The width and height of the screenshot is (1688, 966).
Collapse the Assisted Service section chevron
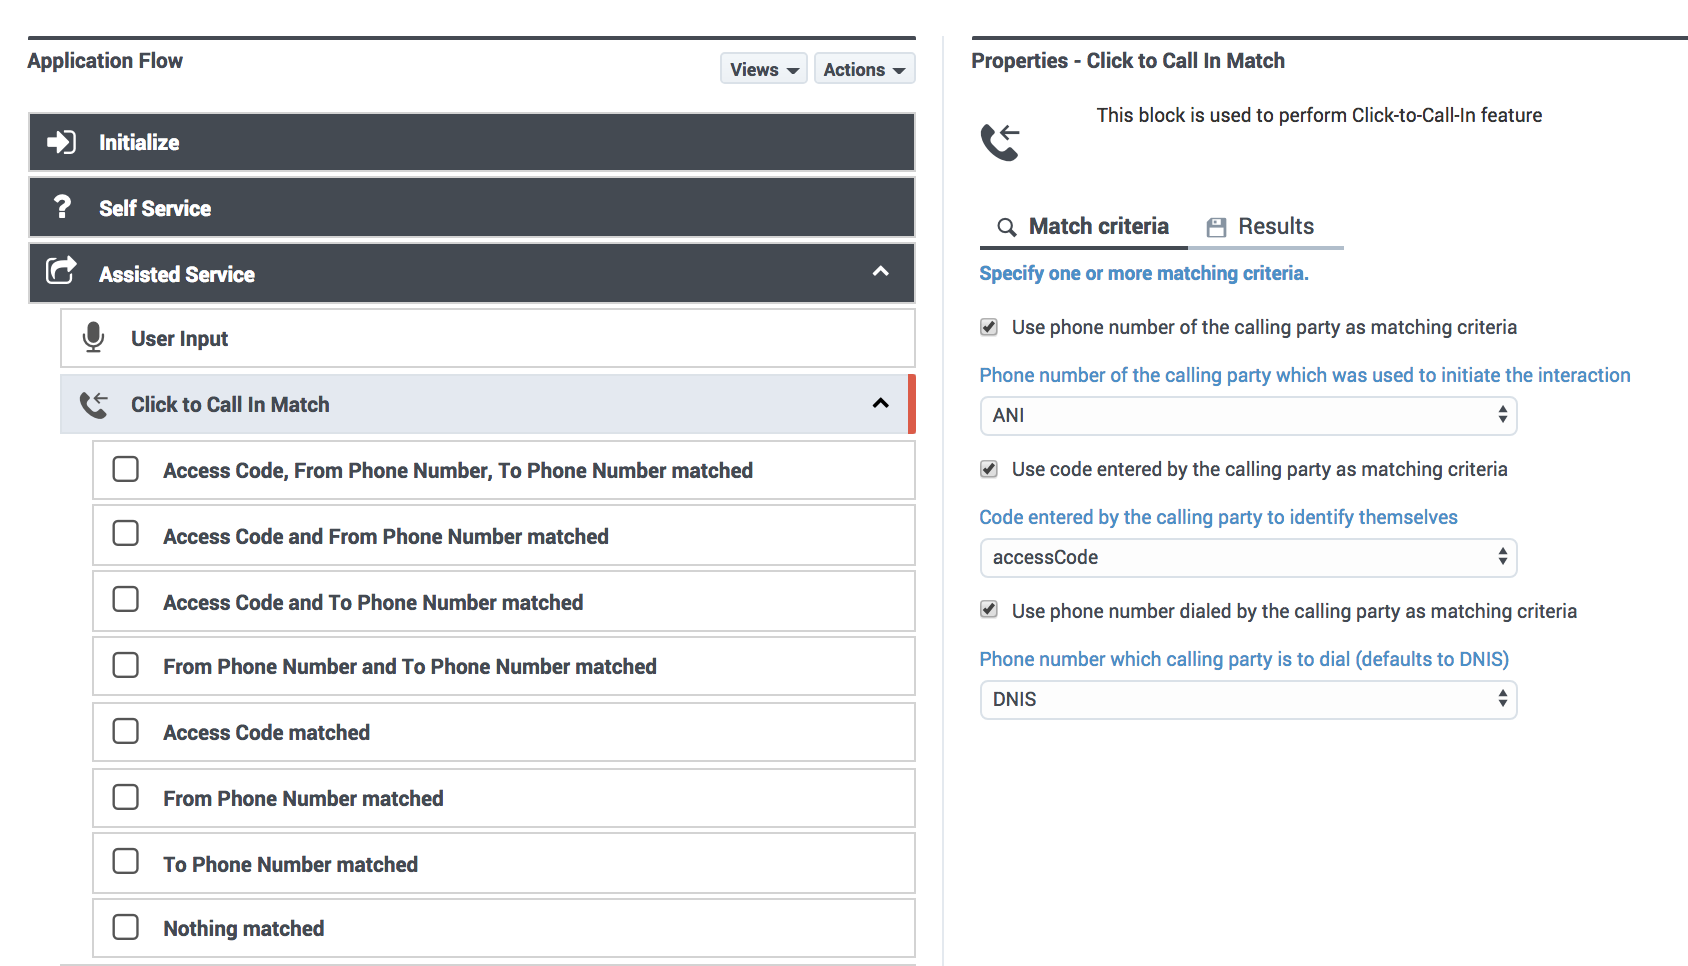tap(881, 271)
